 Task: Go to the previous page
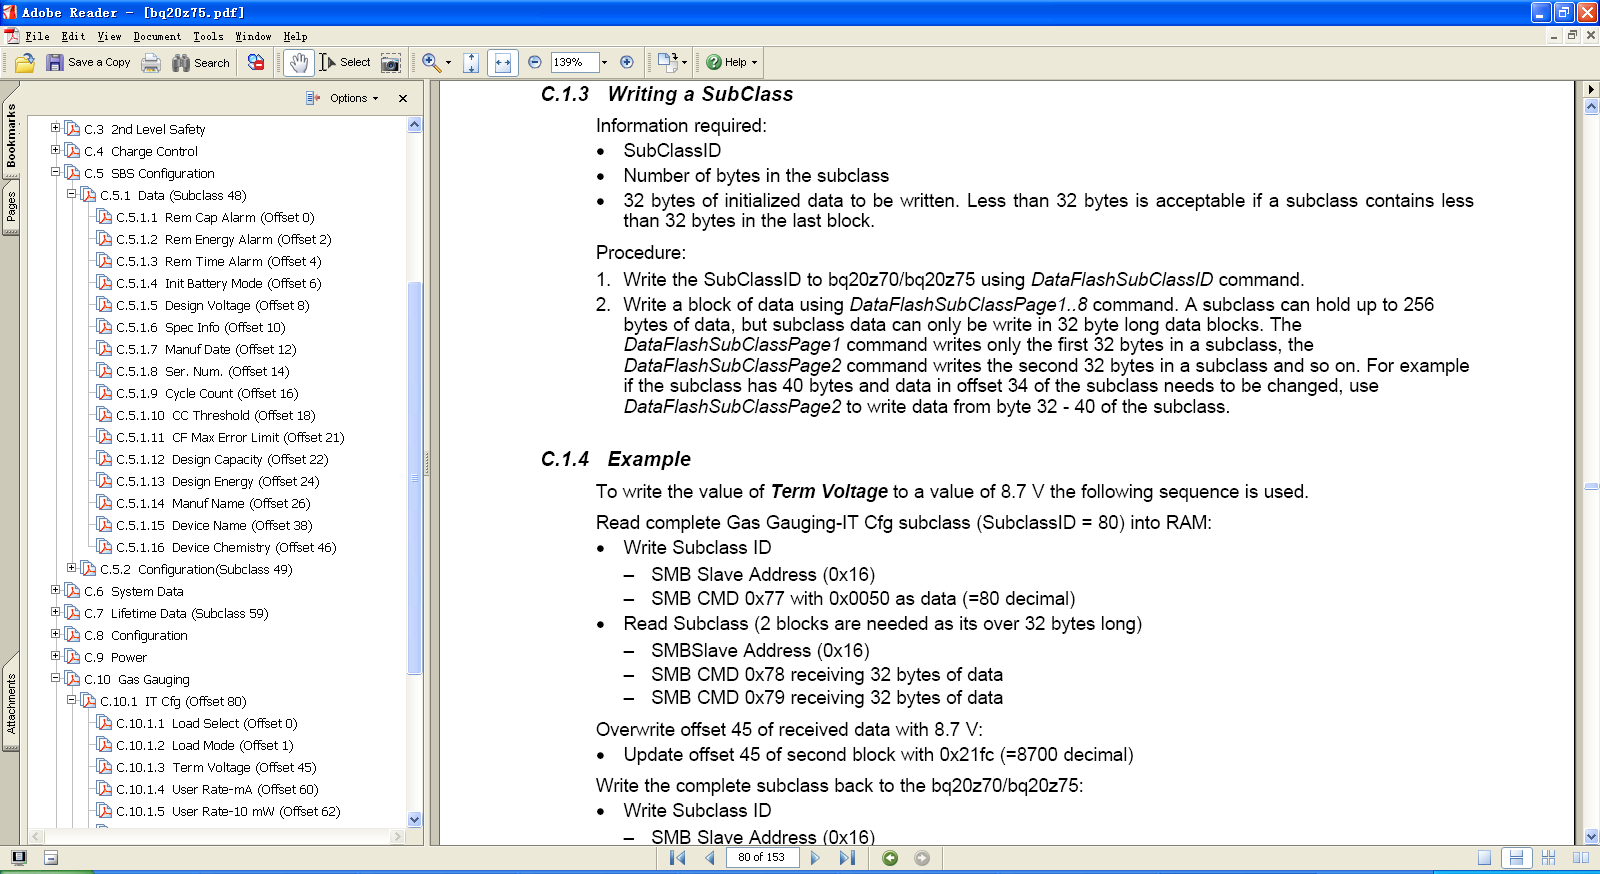(x=710, y=858)
